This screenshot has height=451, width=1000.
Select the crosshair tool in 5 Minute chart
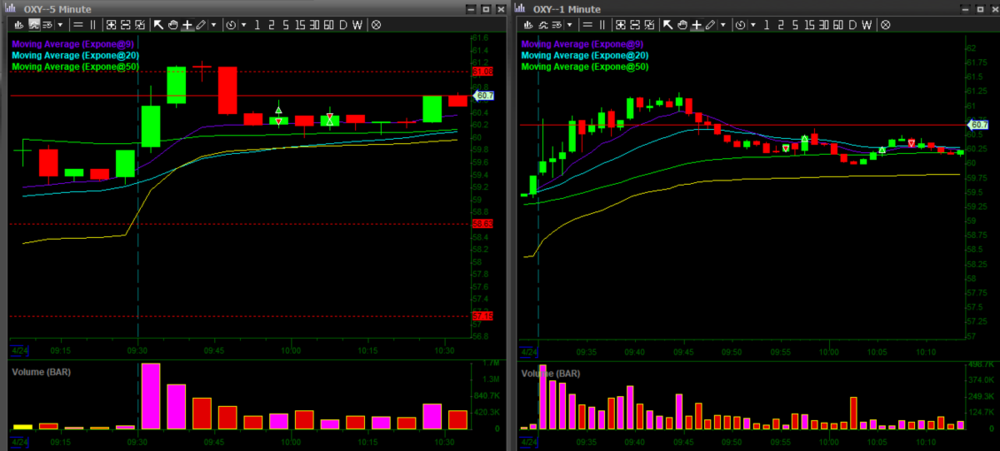pos(187,23)
